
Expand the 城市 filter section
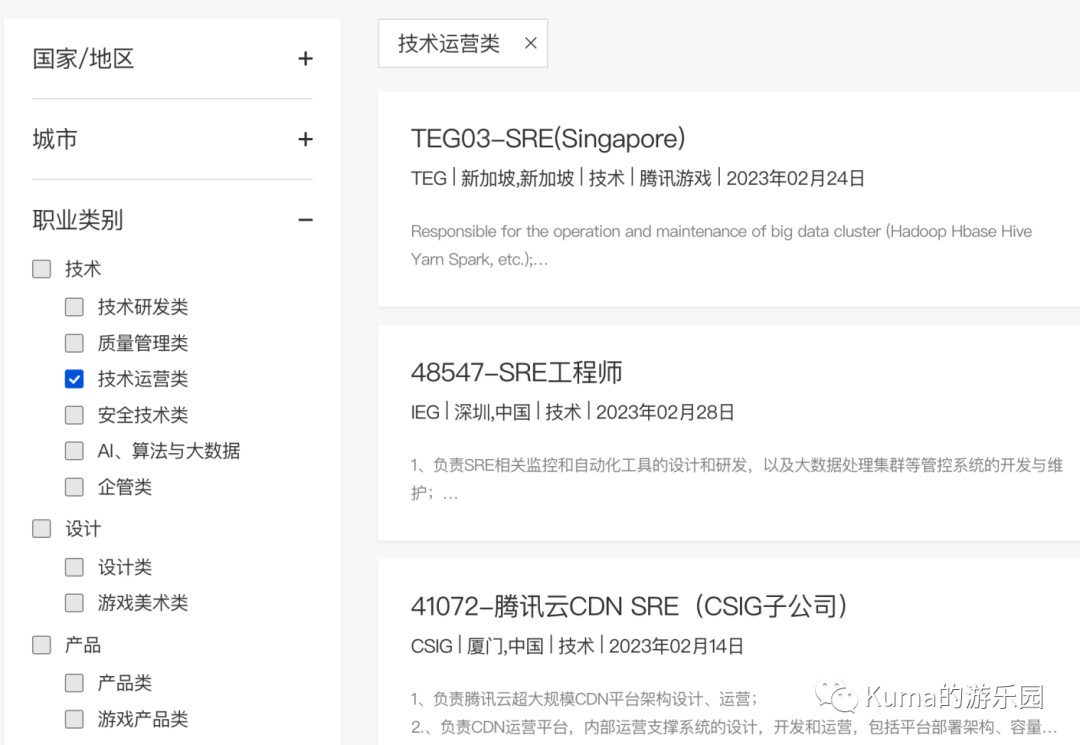[x=305, y=140]
